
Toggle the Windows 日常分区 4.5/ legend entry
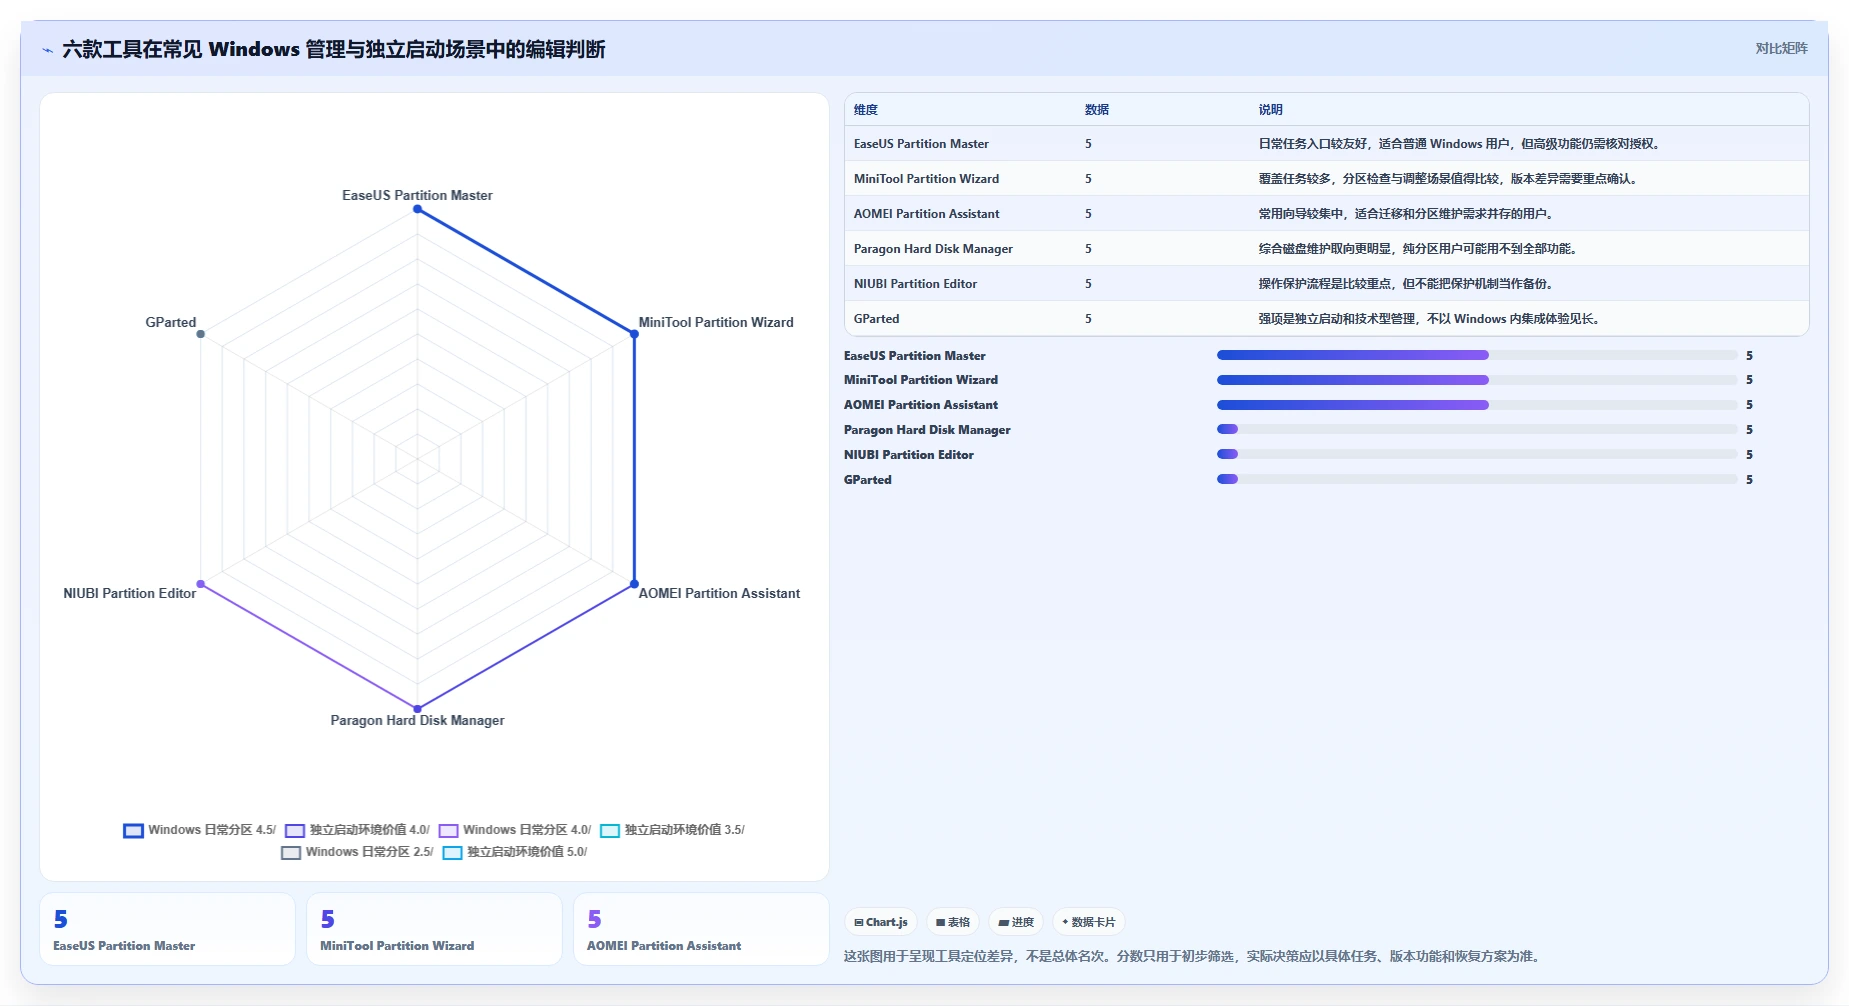coord(199,830)
